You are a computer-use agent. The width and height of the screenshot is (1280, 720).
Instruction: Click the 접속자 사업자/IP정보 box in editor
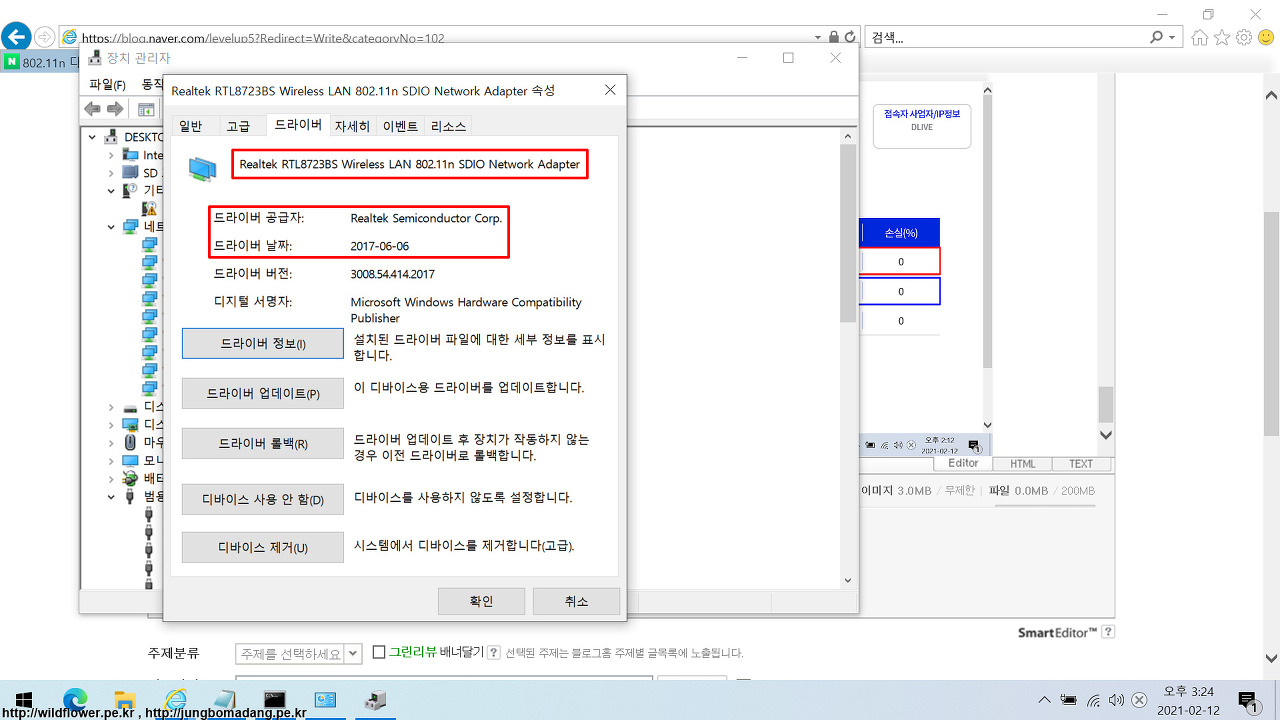pyautogui.click(x=922, y=127)
